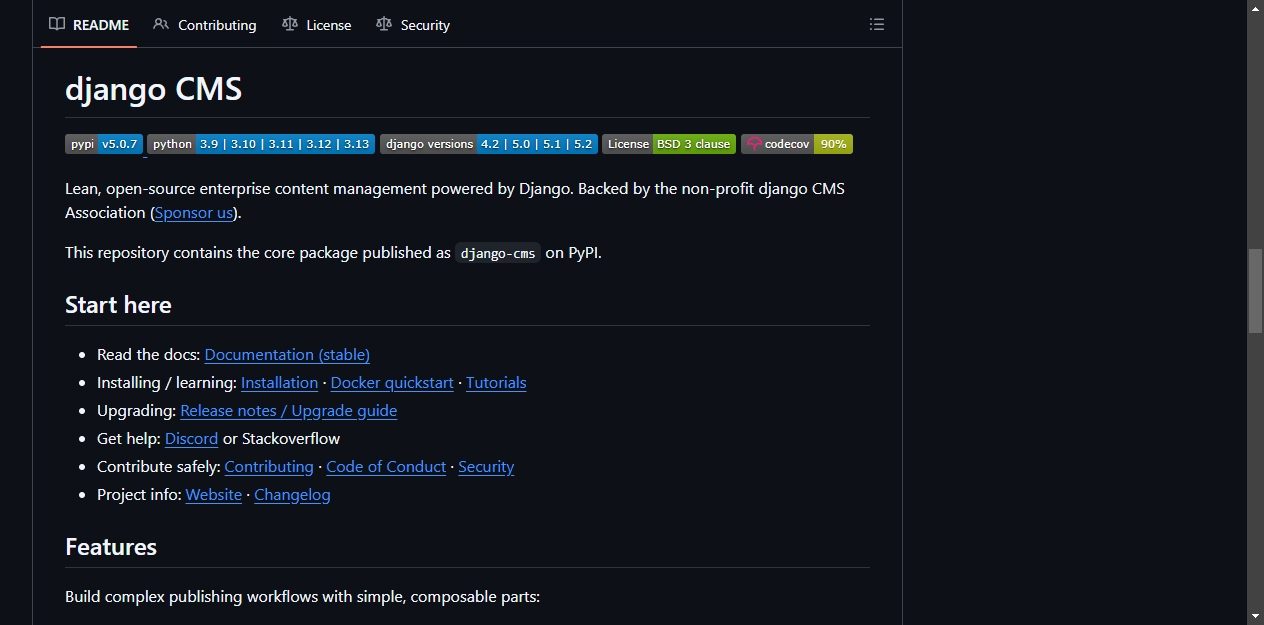
Task: Click the codecov 90% badge
Action: (x=797, y=144)
